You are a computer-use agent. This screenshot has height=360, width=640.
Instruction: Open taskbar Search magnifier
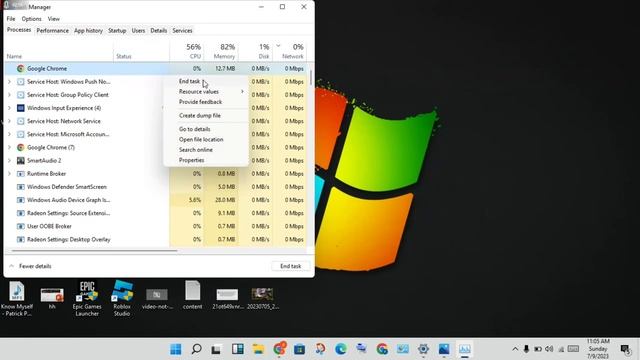[x=196, y=349]
